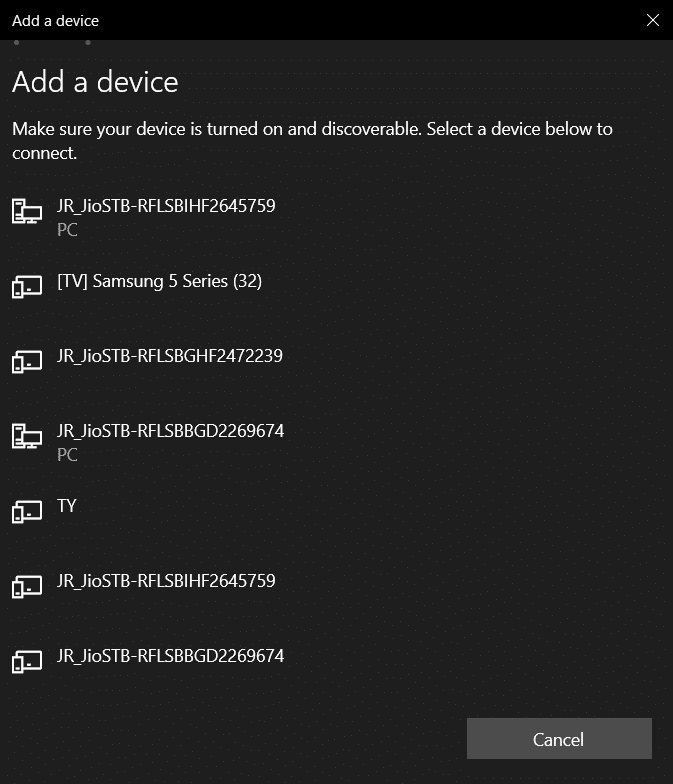Screen dimensions: 673x784
Task: Click device icon next to JR_JioSTB-RFLSBGHF2472239
Action: [27, 362]
